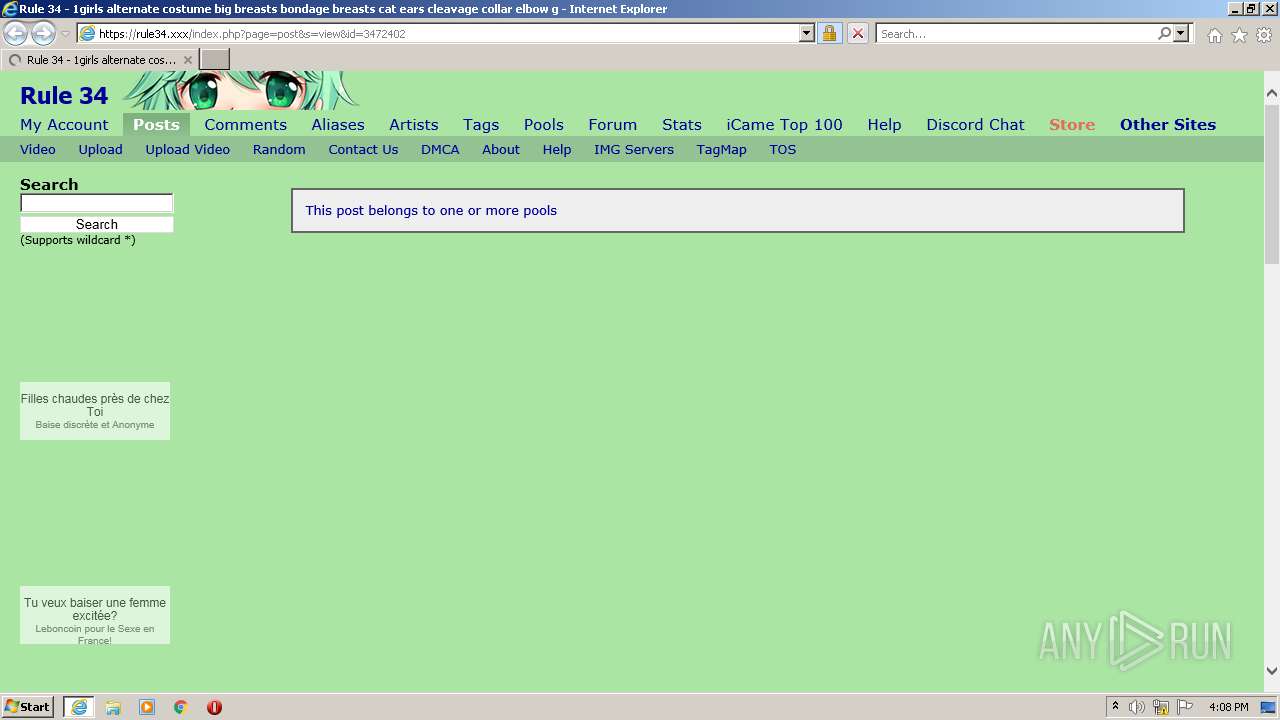
Task: Open the Comments section
Action: (x=245, y=125)
